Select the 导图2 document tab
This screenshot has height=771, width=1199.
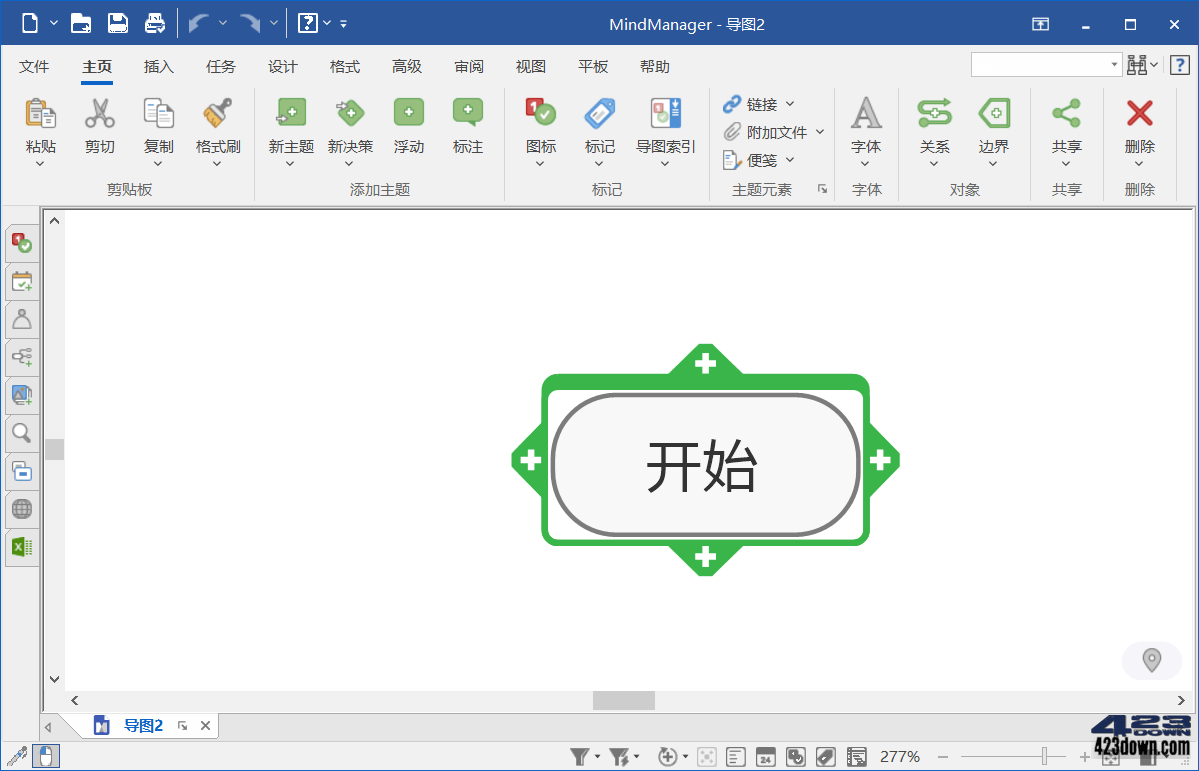(143, 726)
